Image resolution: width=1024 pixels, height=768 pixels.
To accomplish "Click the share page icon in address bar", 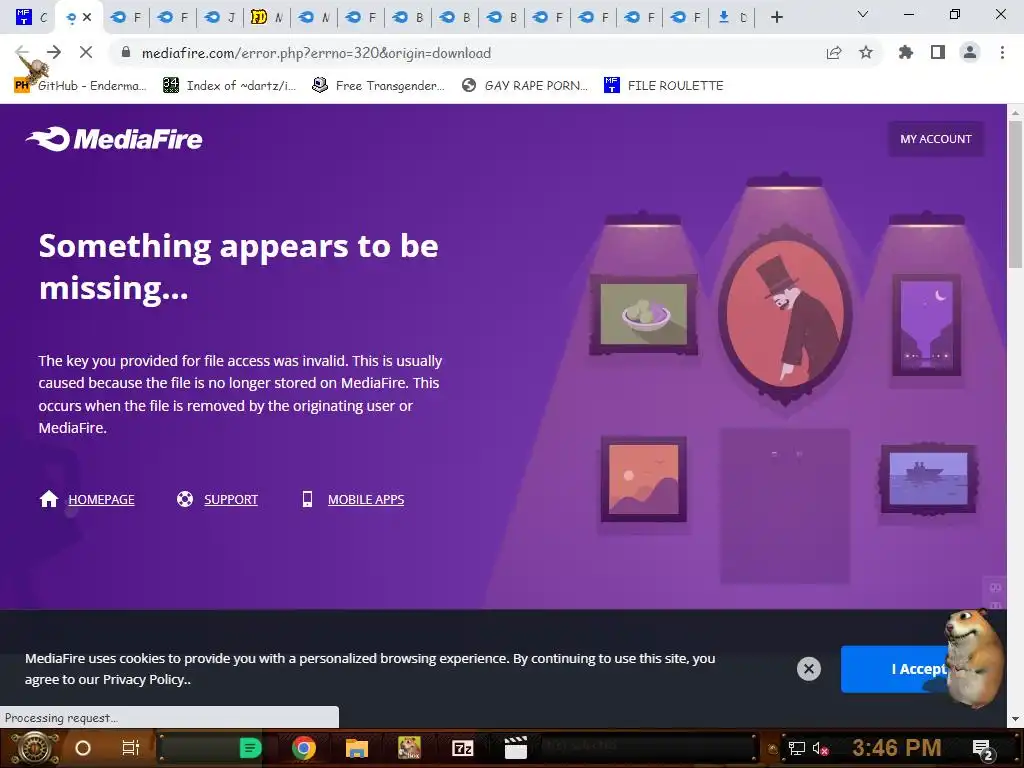I will click(833, 53).
